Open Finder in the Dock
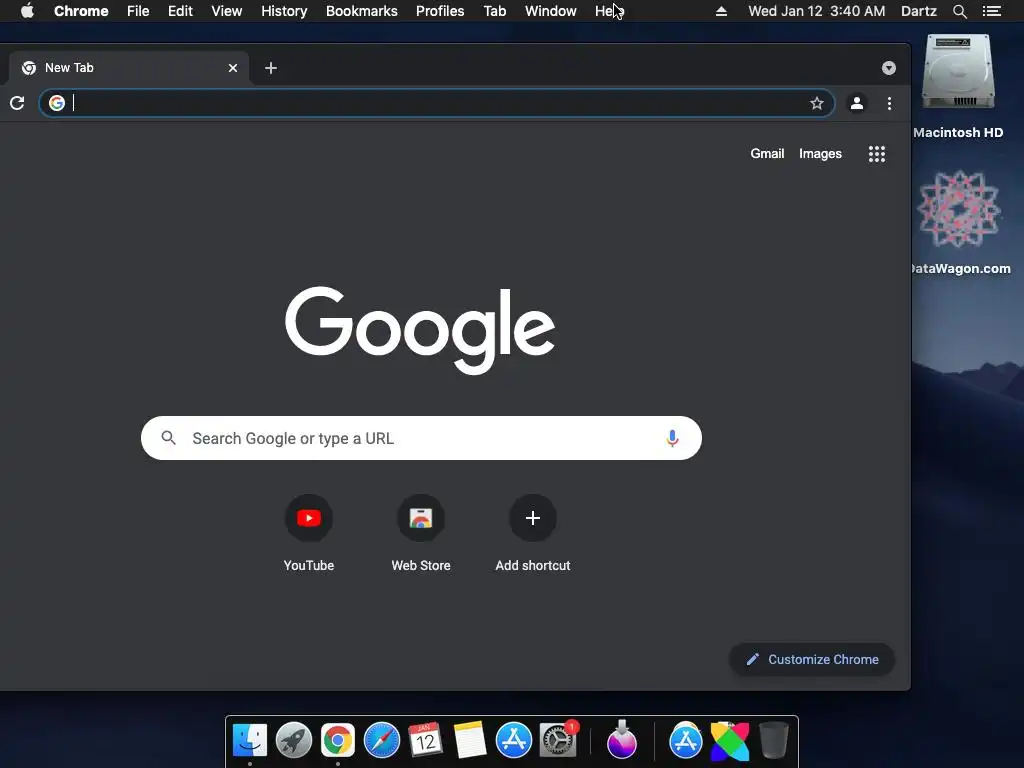This screenshot has width=1024, height=768. (249, 741)
